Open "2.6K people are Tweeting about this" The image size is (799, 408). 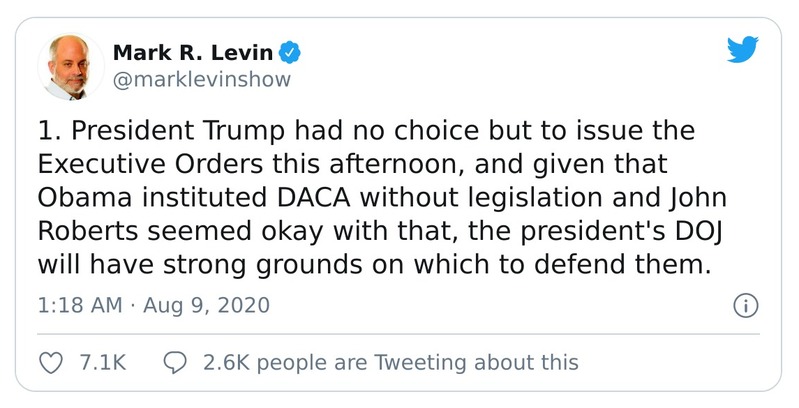point(390,362)
